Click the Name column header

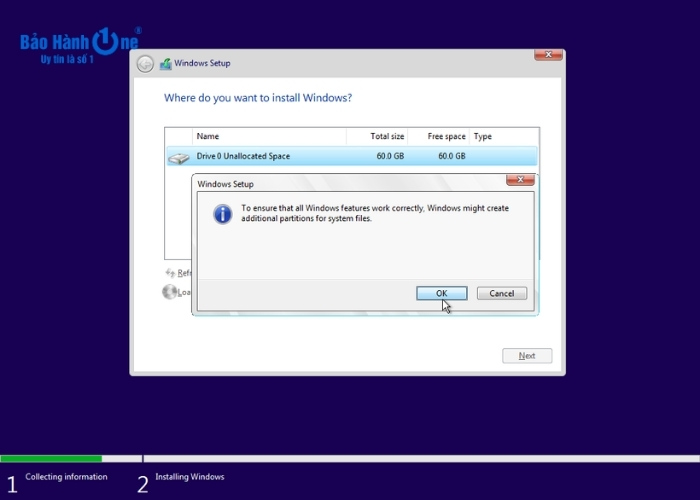(269, 137)
